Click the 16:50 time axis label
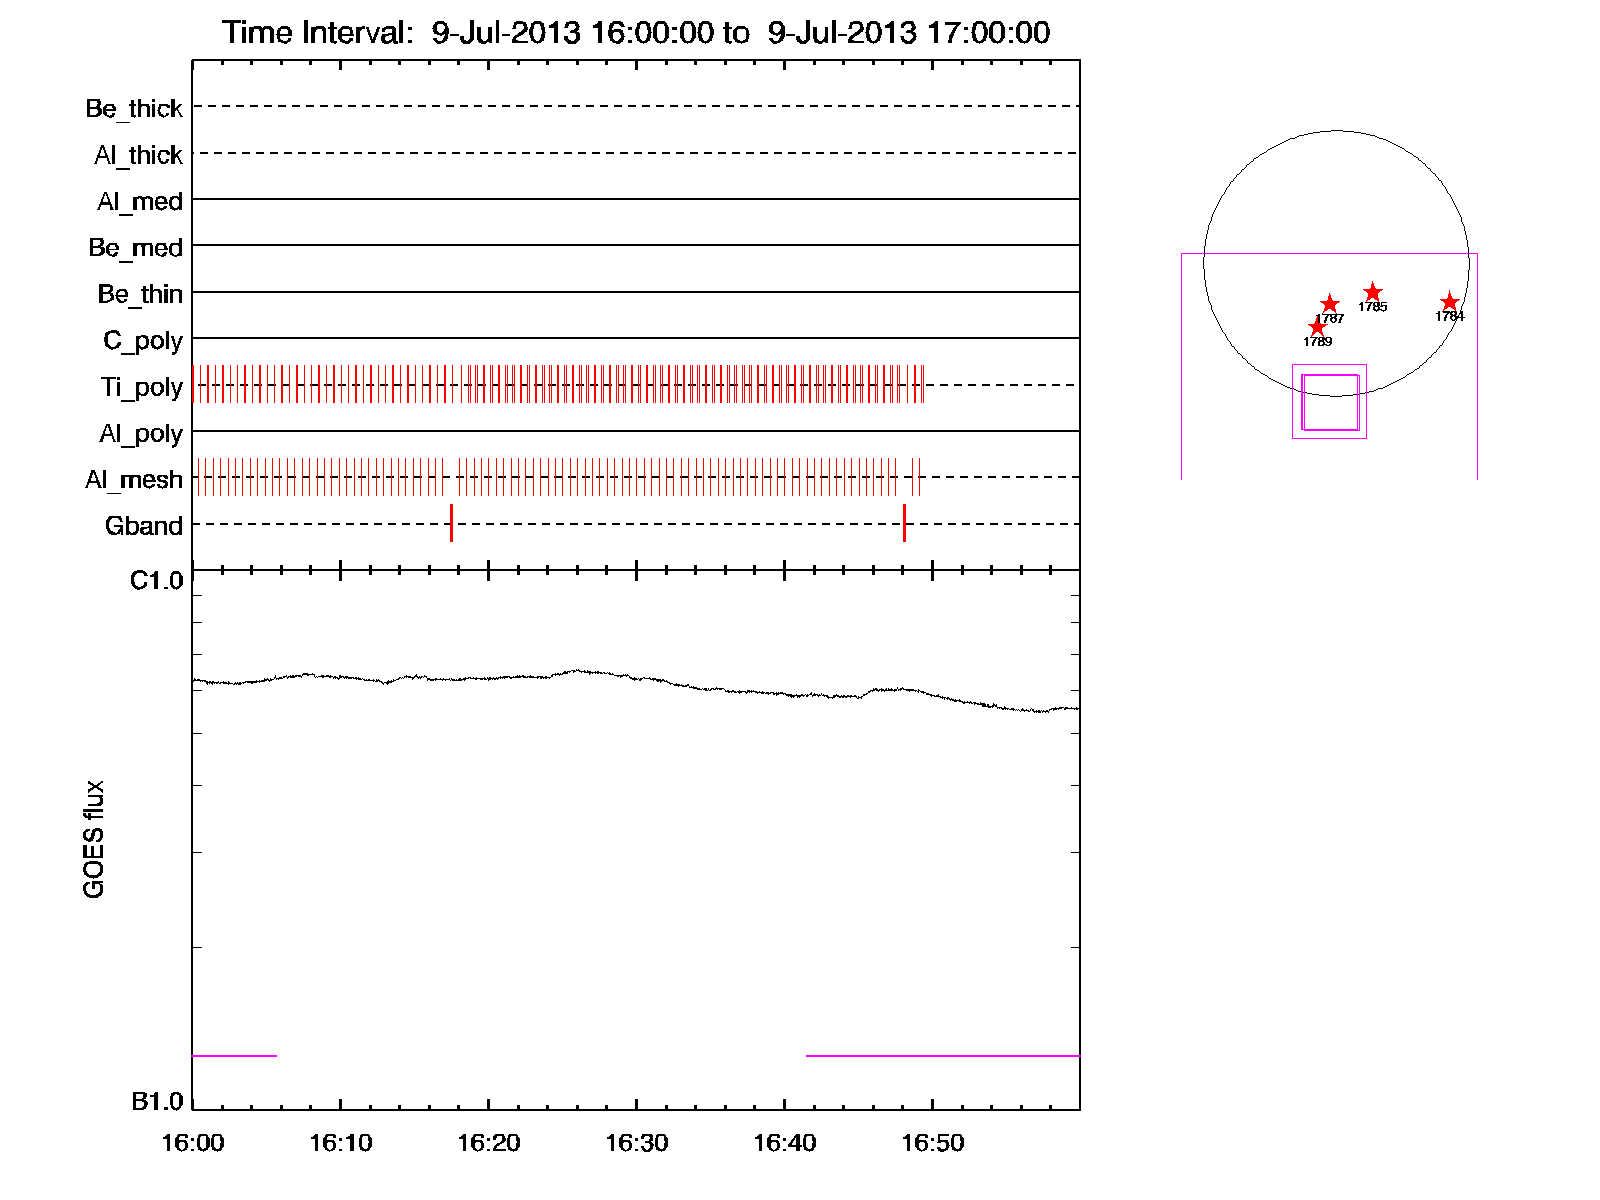This screenshot has height=1200, width=1600. coord(932,1143)
